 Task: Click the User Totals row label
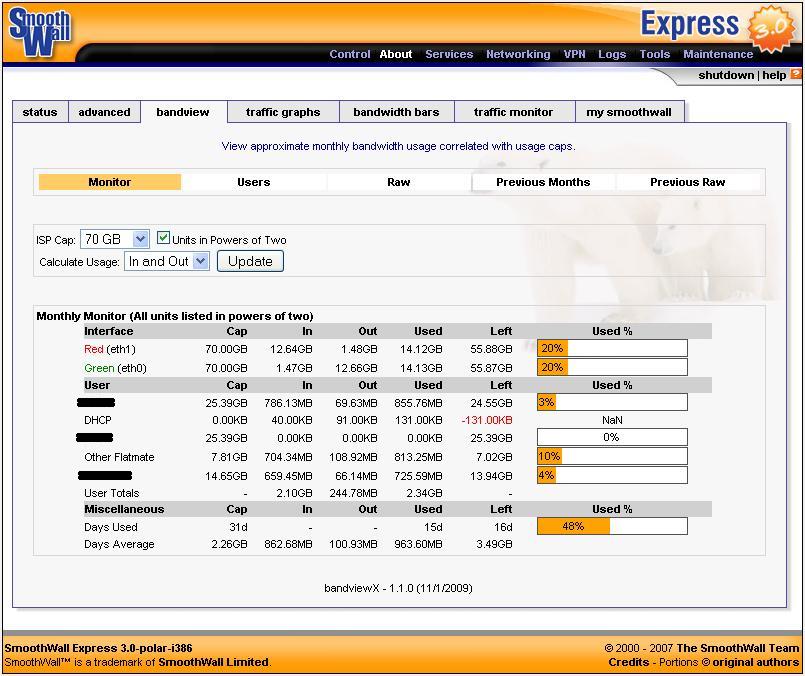coord(111,493)
